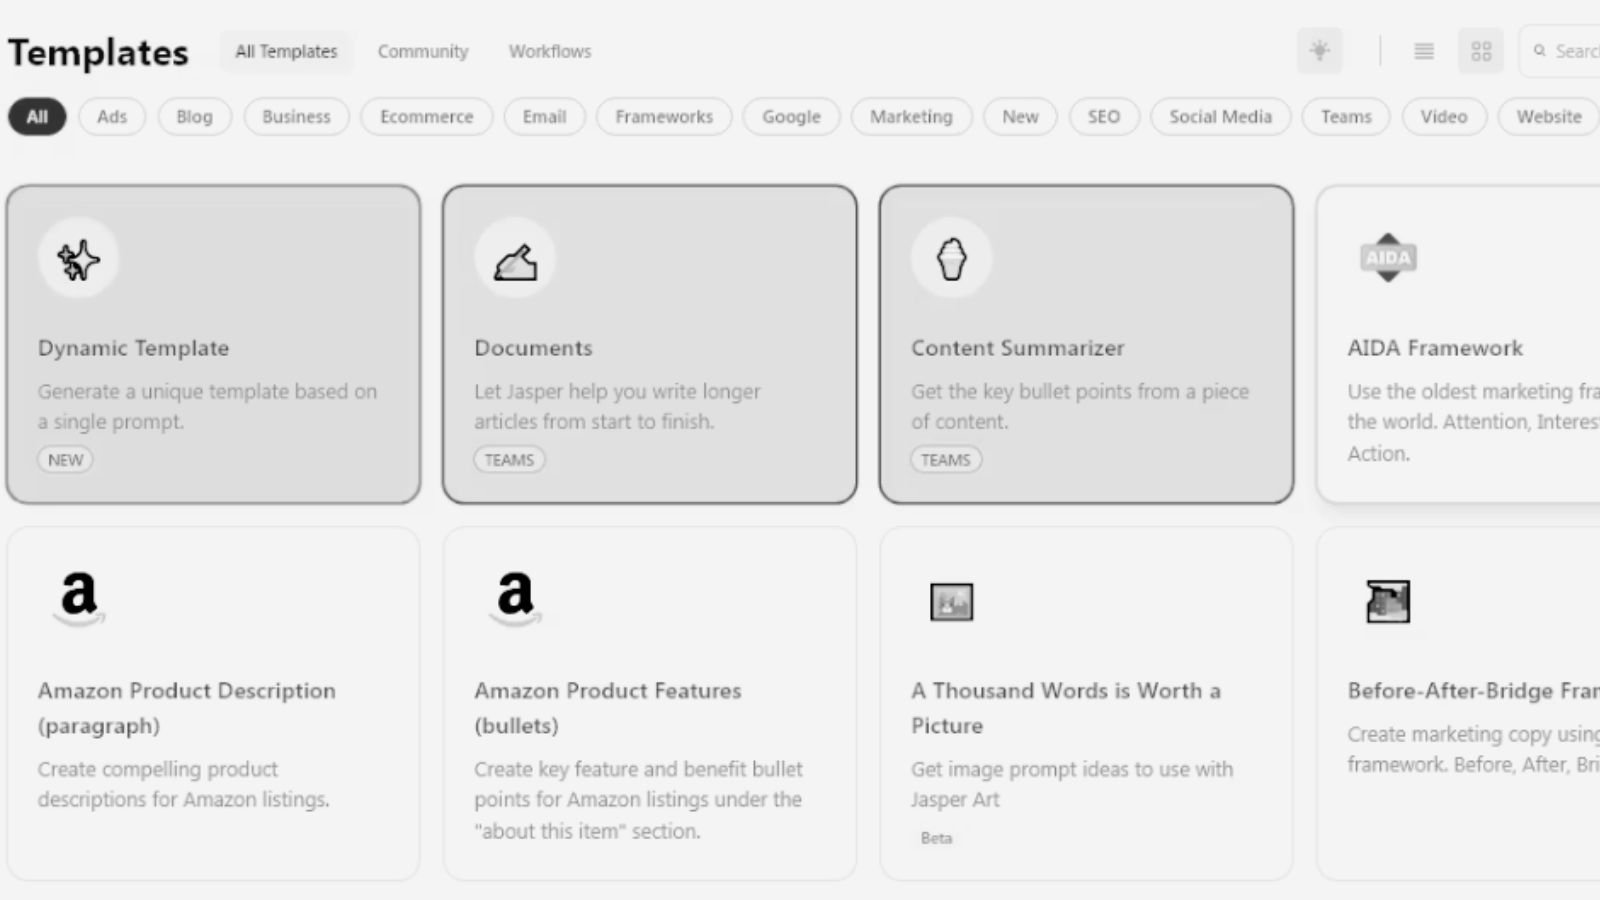Click the TEAMS badge on Documents card
1600x900 pixels.
pyautogui.click(x=509, y=460)
